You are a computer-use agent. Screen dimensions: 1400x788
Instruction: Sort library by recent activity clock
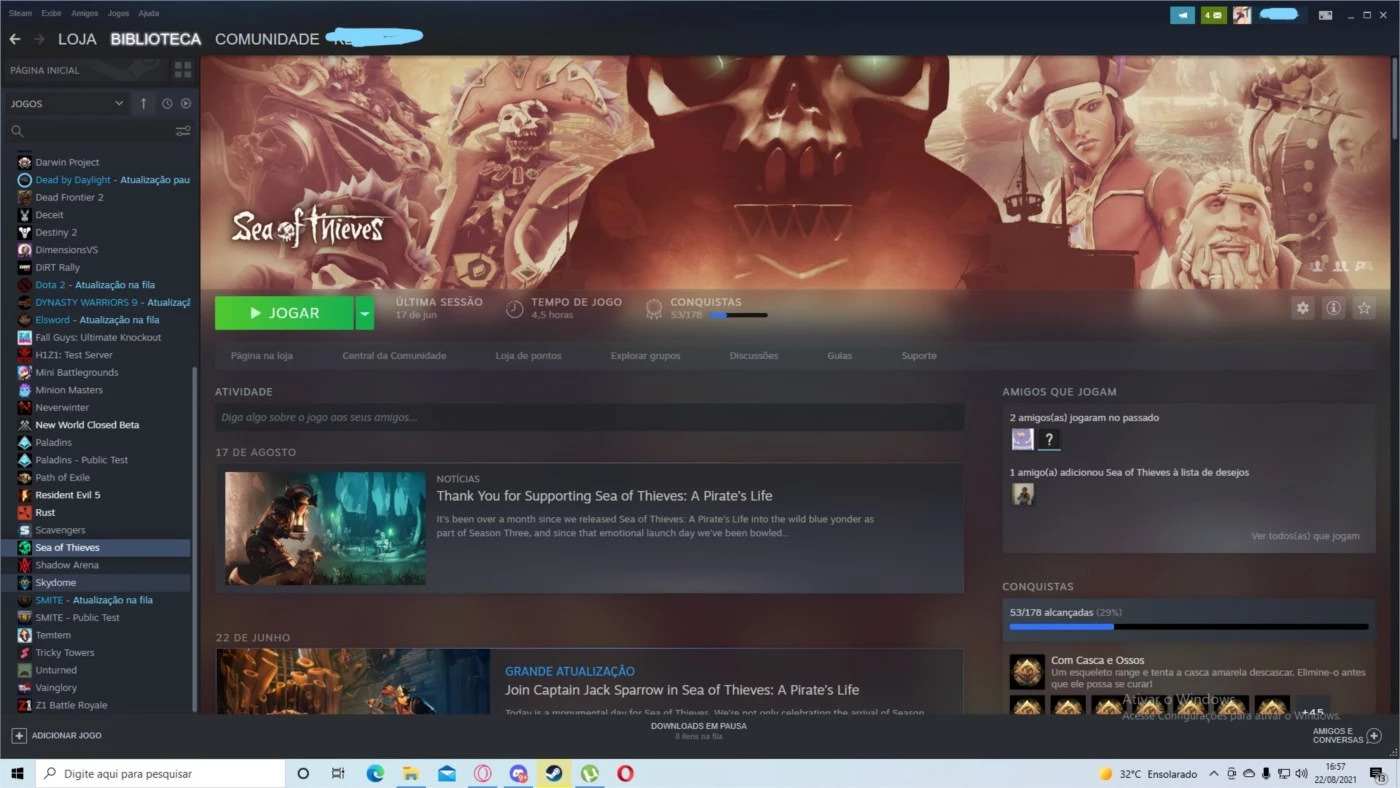coord(167,103)
